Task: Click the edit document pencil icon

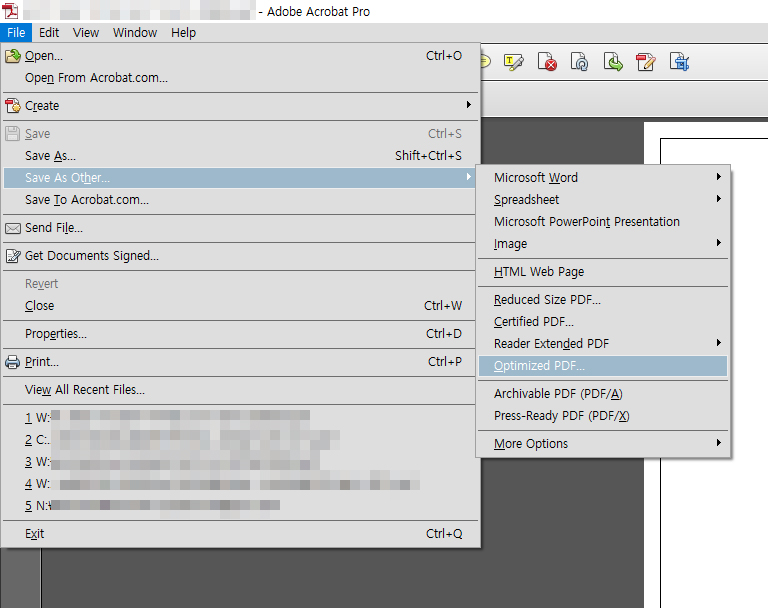Action: (646, 62)
